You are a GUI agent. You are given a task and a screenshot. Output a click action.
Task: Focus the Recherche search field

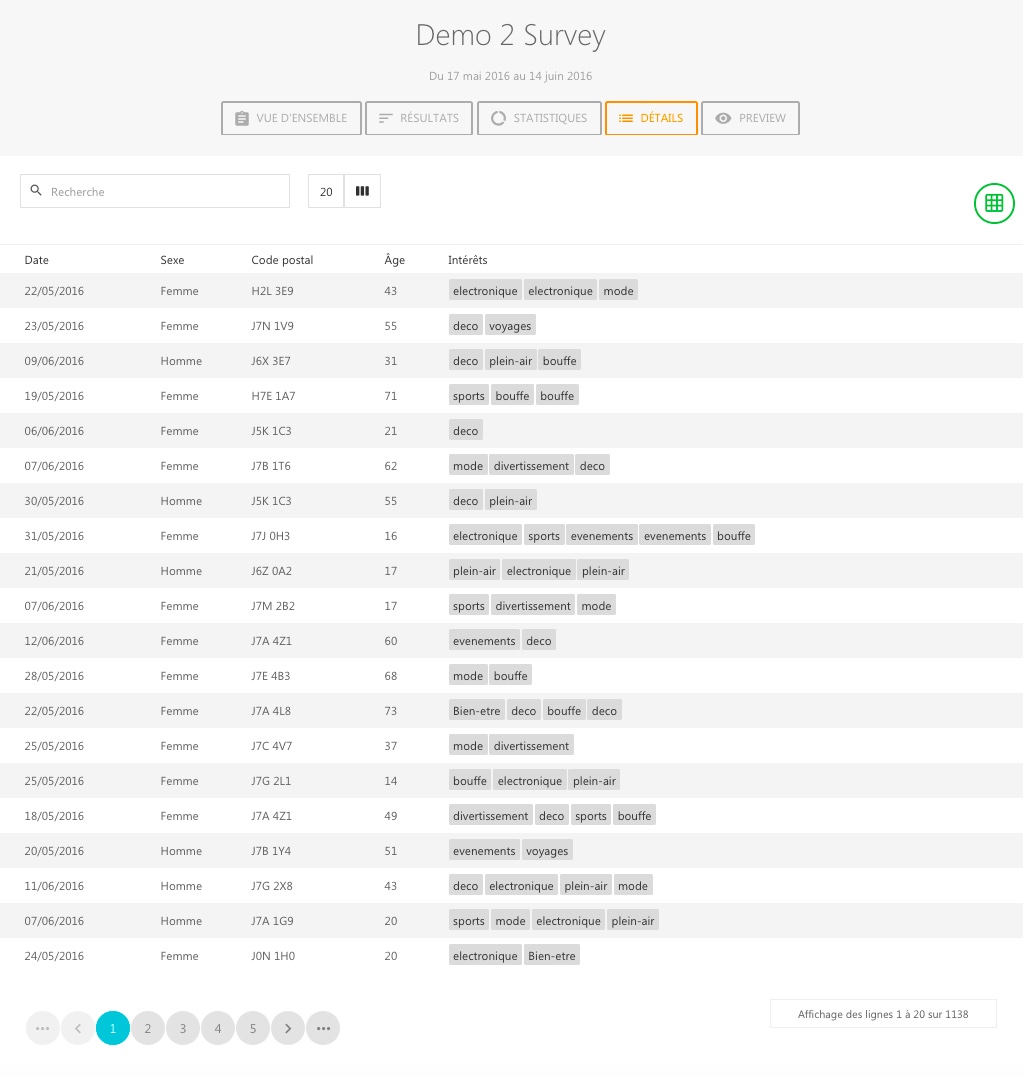tap(165, 191)
